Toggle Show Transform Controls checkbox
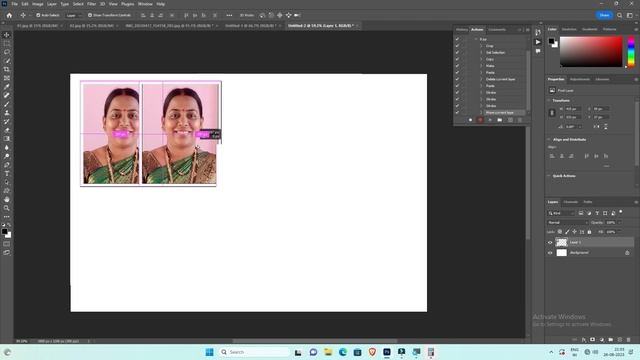The image size is (640, 360). coord(90,15)
